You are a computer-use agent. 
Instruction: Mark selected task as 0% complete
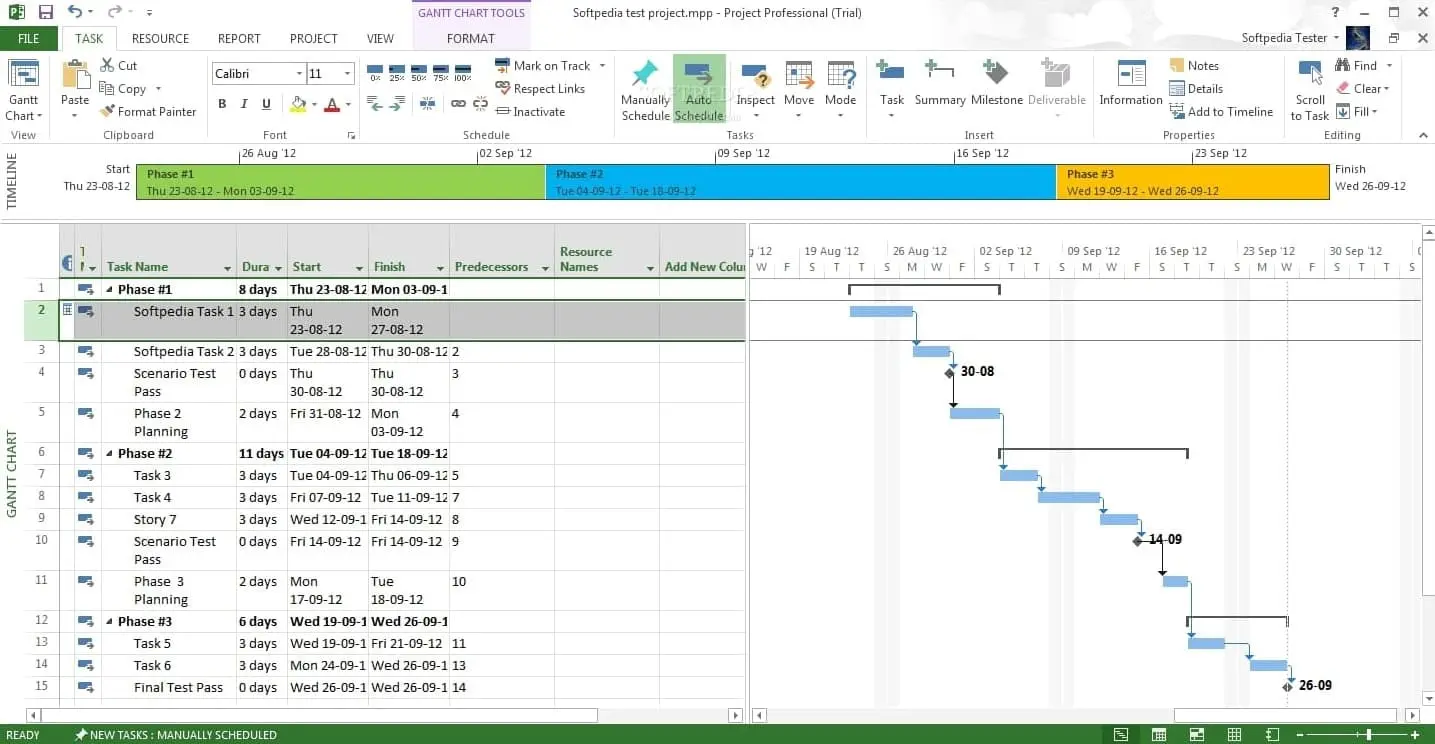coord(375,73)
